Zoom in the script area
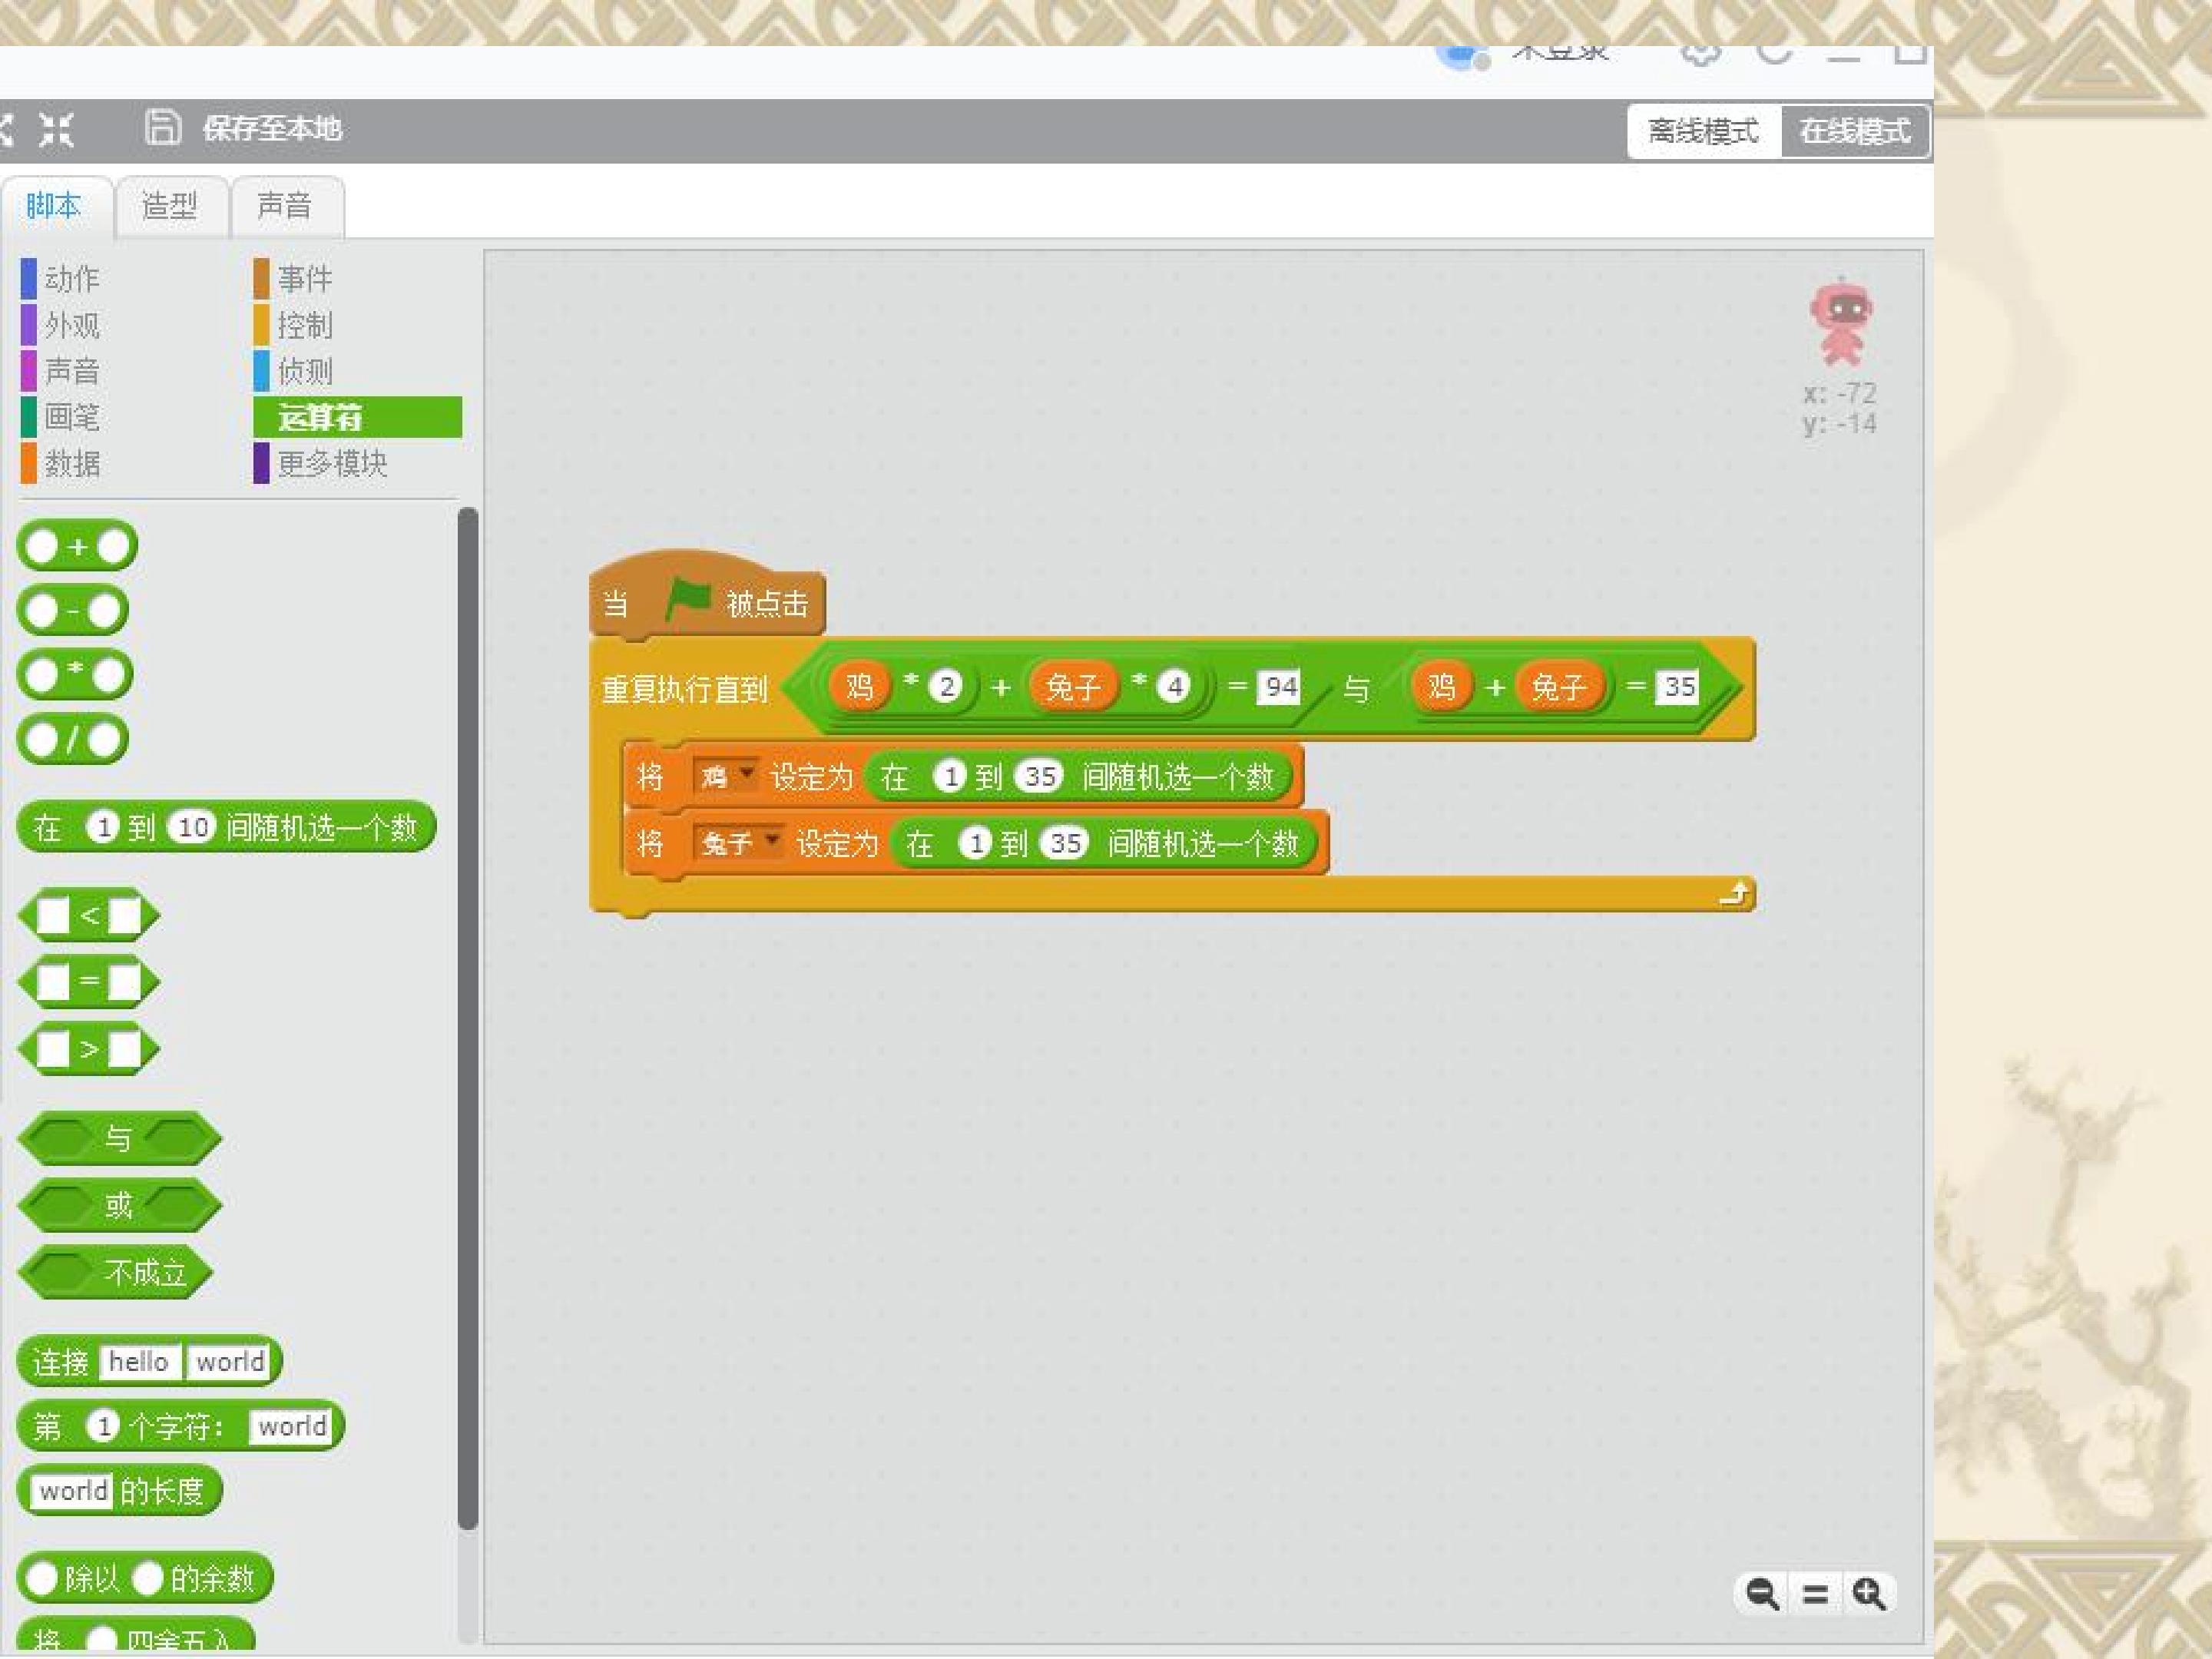Viewport: 2212px width, 1659px height. coord(1868,1594)
